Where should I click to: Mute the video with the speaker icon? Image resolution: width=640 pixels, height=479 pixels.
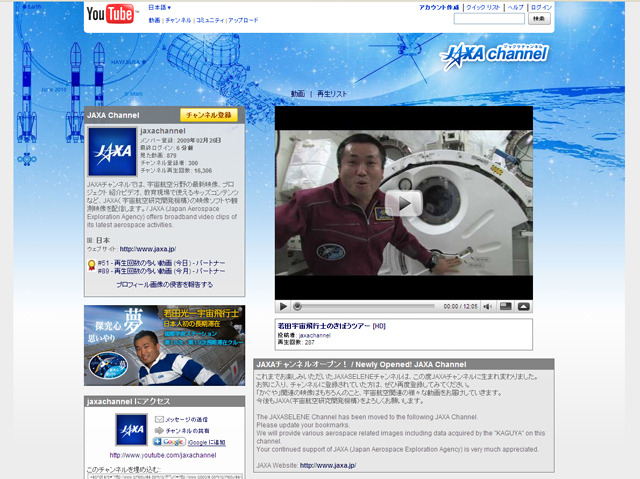487,306
